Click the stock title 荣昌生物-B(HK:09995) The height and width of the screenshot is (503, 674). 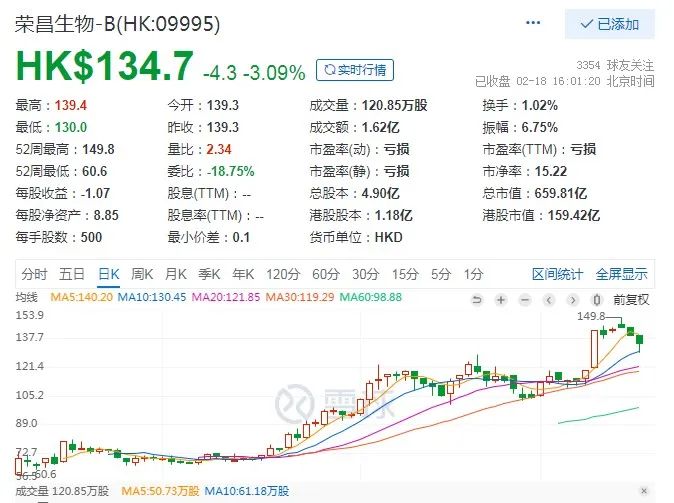pos(117,24)
